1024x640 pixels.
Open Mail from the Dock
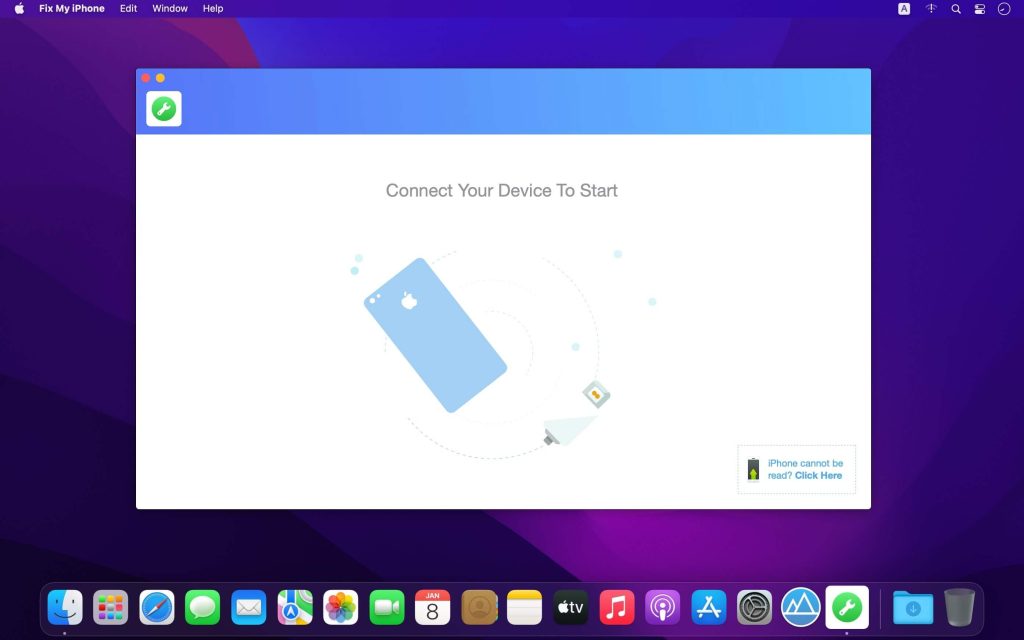(249, 607)
